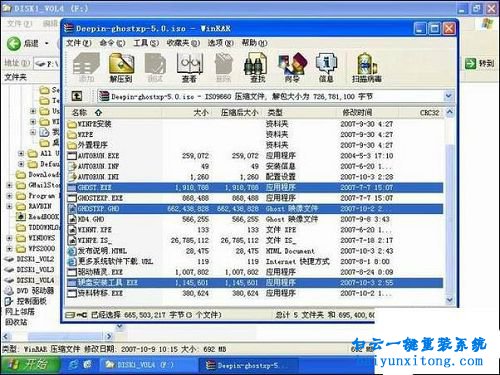Open the 信息 (Info) tool
The height and width of the screenshot is (375, 500).
point(326,67)
